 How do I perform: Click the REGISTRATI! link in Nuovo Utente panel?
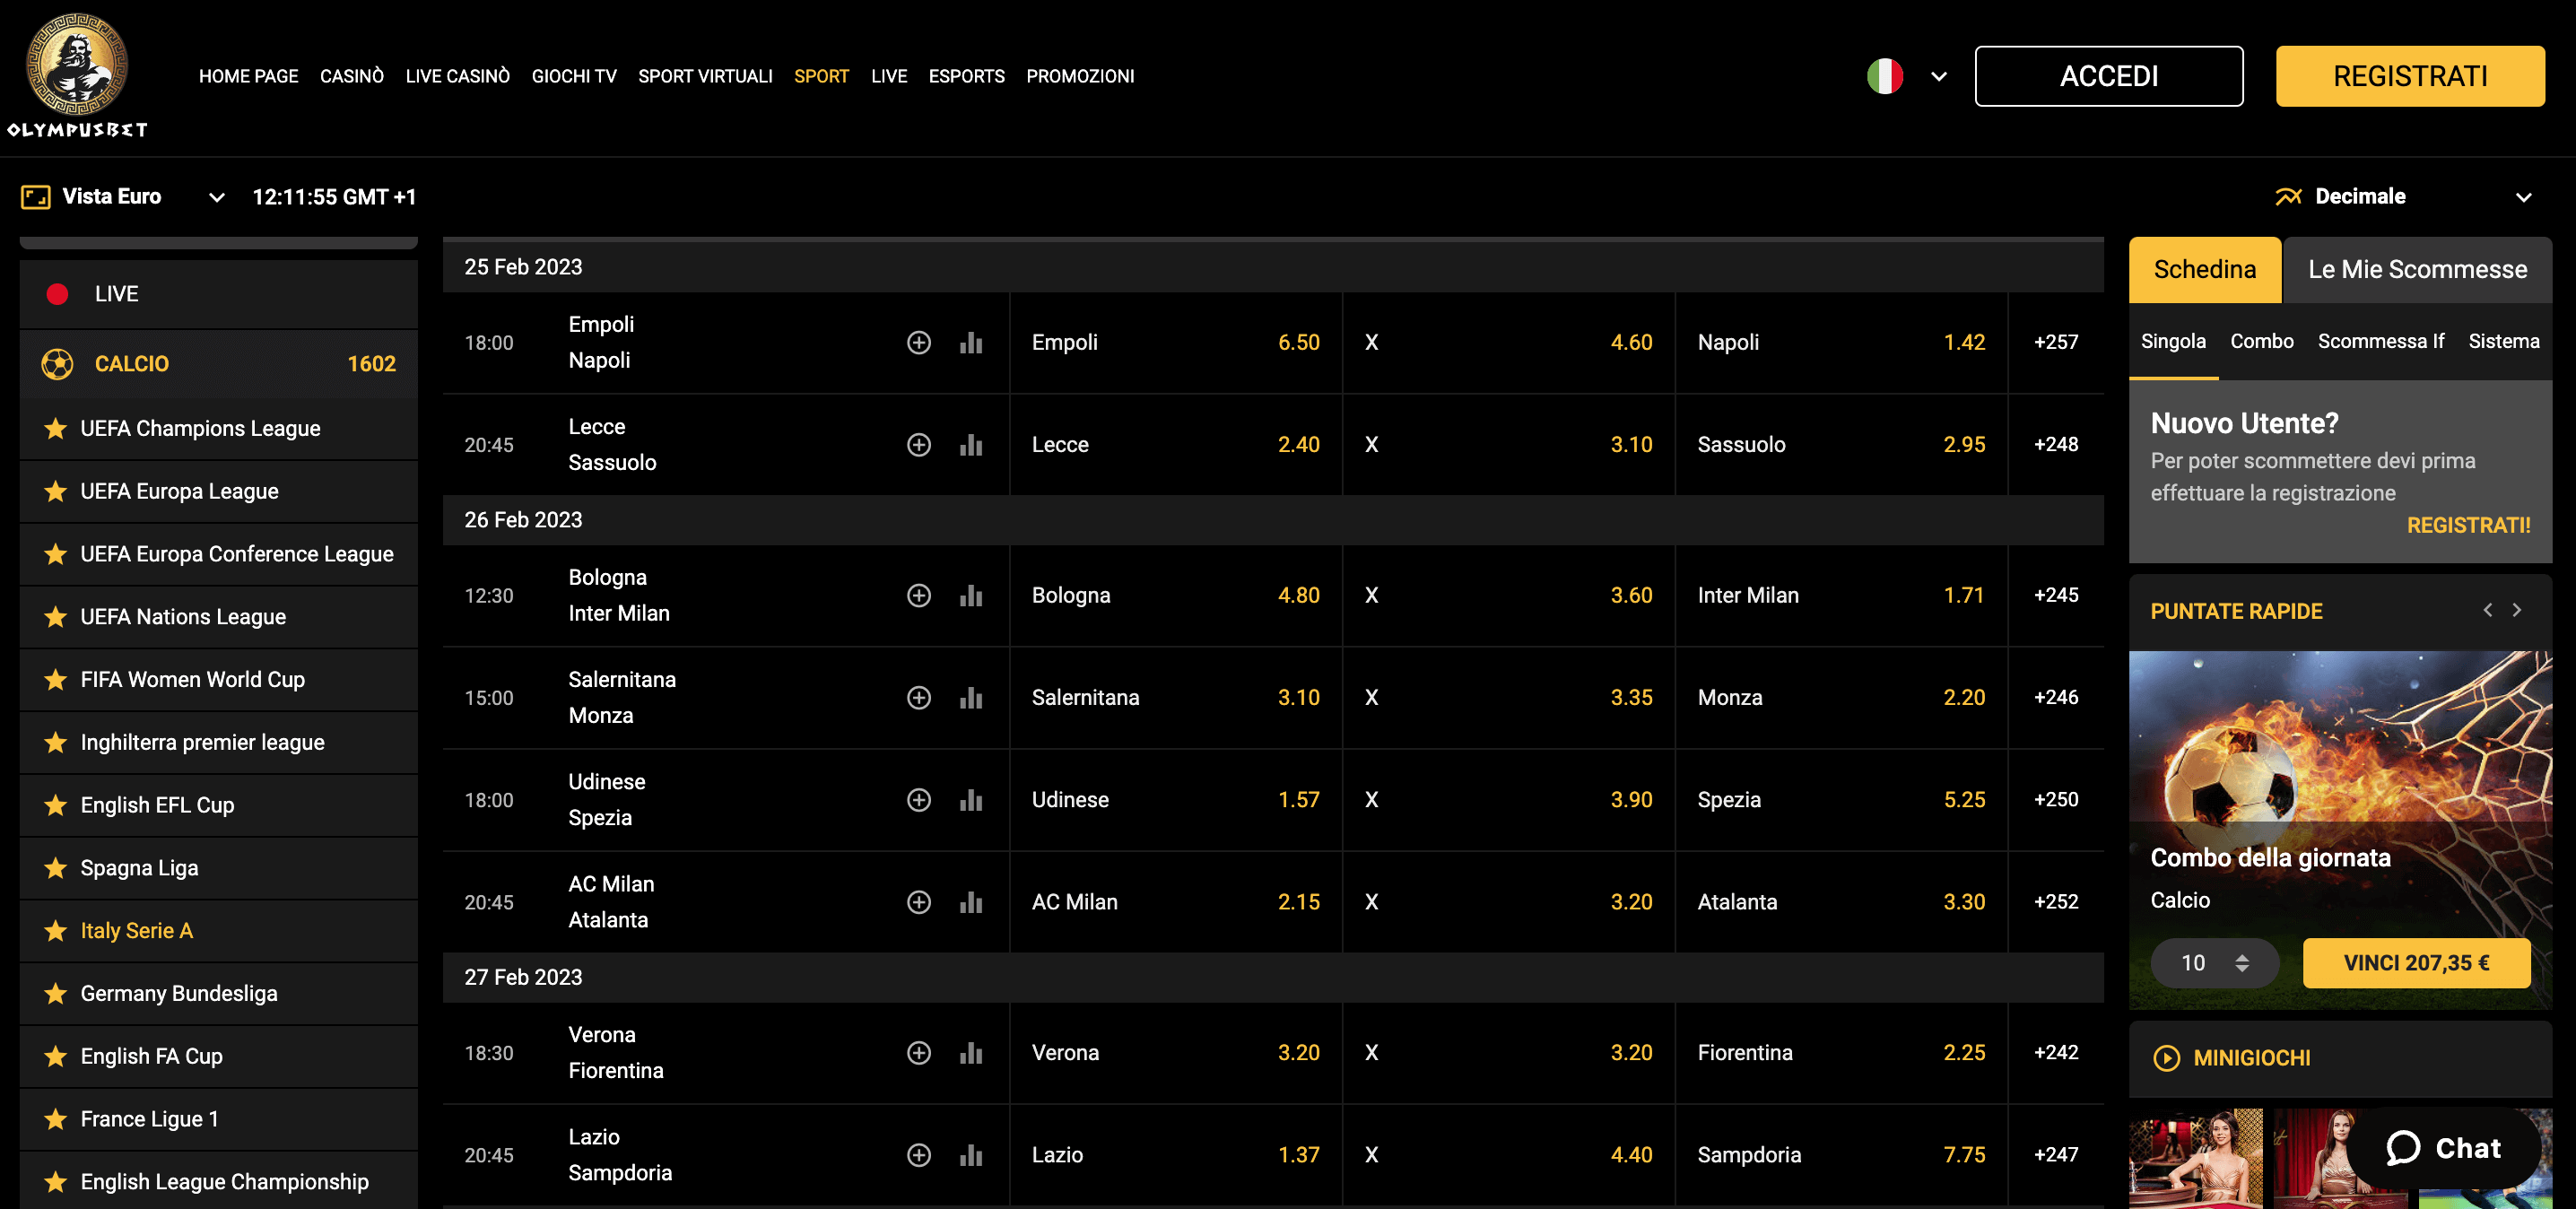pos(2468,525)
